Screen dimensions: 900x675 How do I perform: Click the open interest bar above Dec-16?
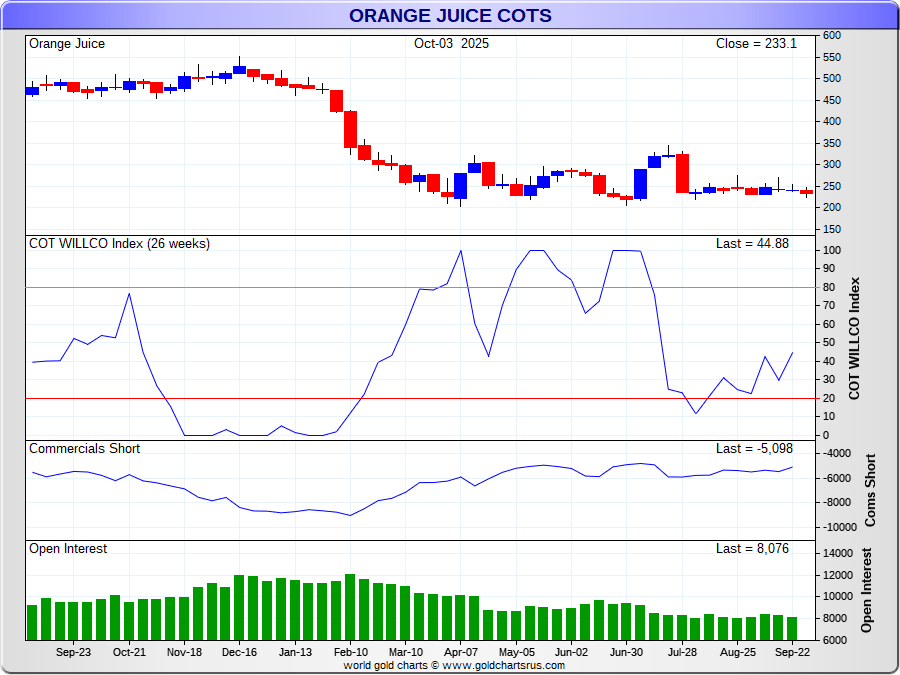tap(239, 607)
